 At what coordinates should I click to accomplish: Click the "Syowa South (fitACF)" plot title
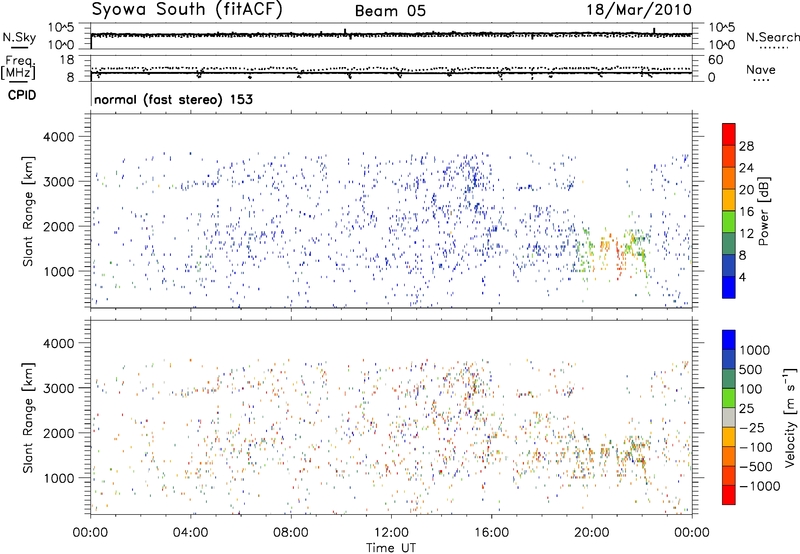pos(186,9)
